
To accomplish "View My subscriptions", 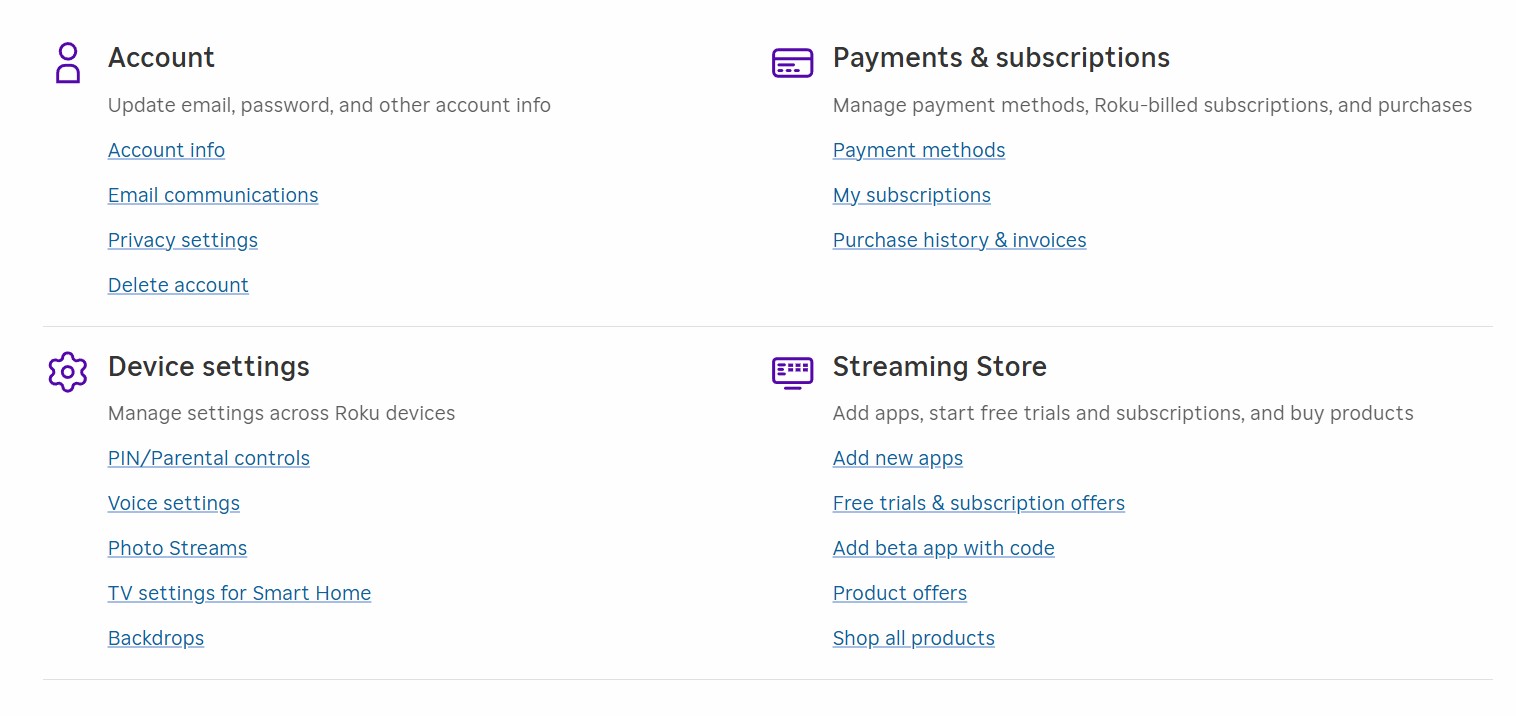I will 912,195.
